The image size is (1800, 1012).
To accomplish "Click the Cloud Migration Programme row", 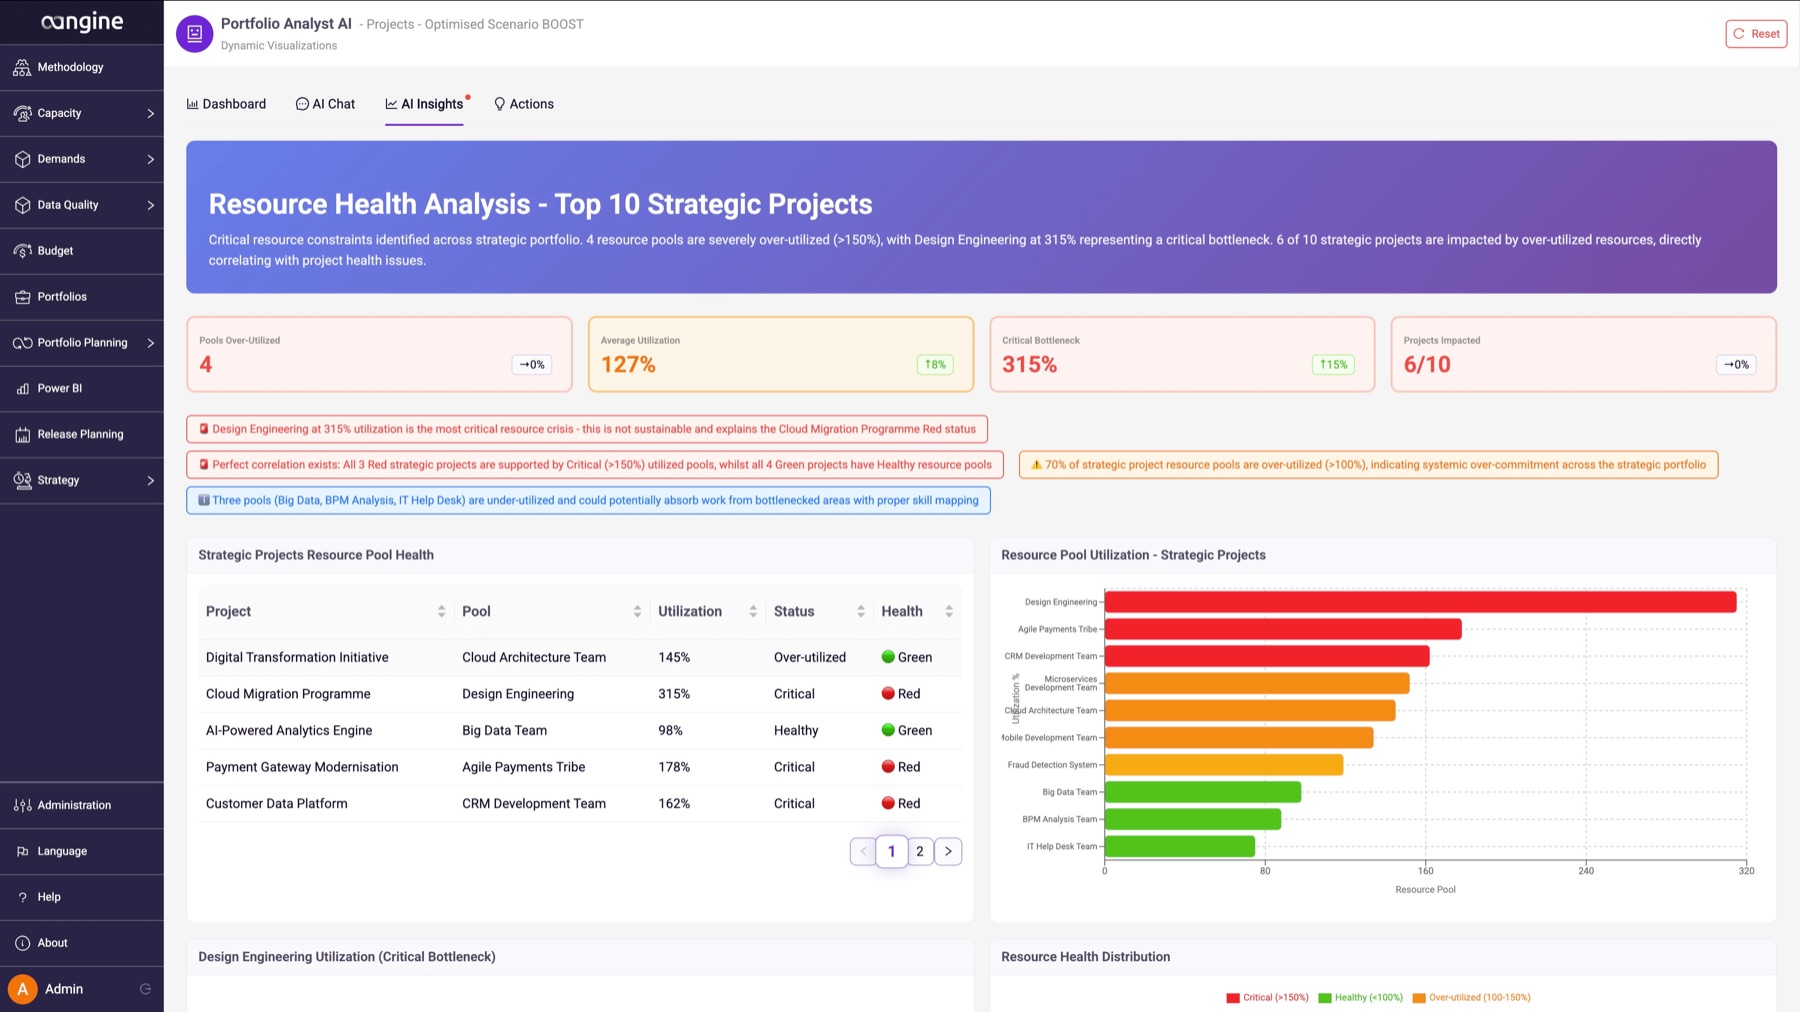I will pos(580,694).
